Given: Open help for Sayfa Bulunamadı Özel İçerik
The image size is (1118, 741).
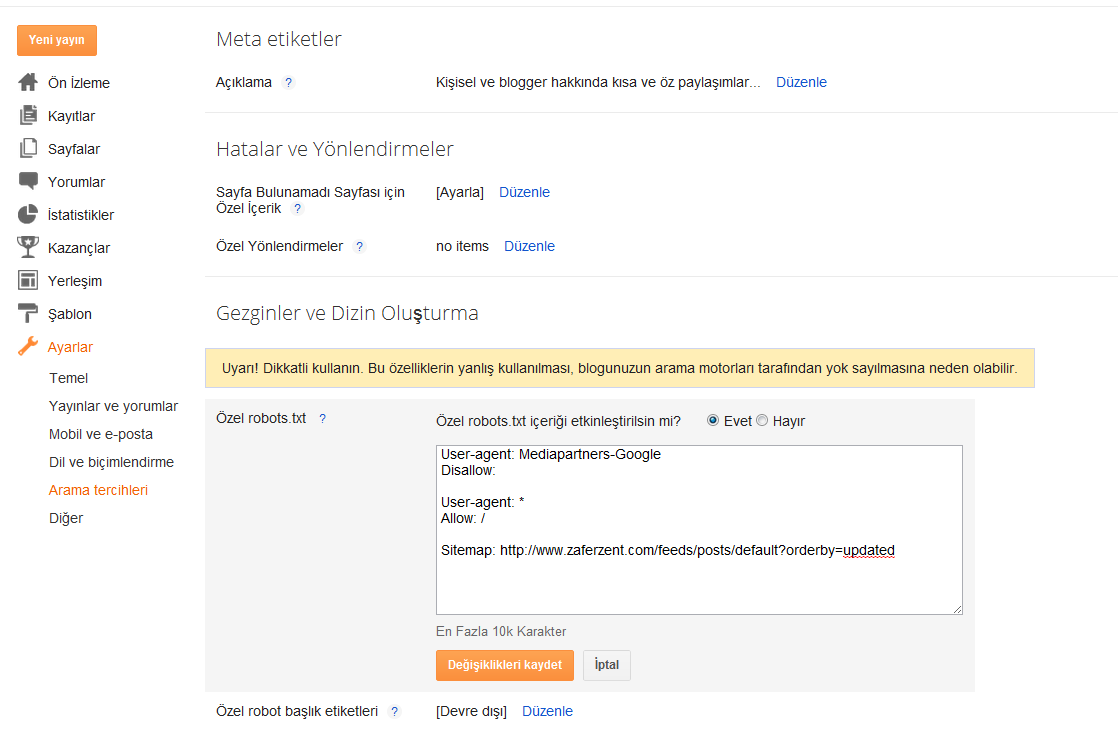Looking at the screenshot, I should coord(297,208).
